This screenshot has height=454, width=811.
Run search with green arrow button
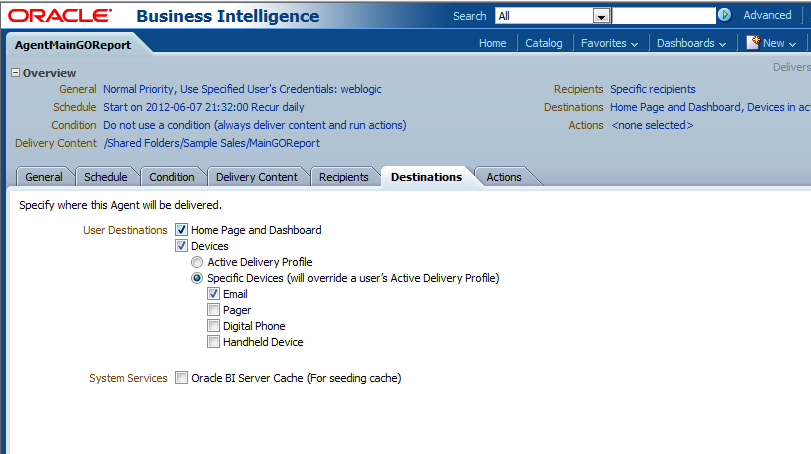pyautogui.click(x=725, y=15)
